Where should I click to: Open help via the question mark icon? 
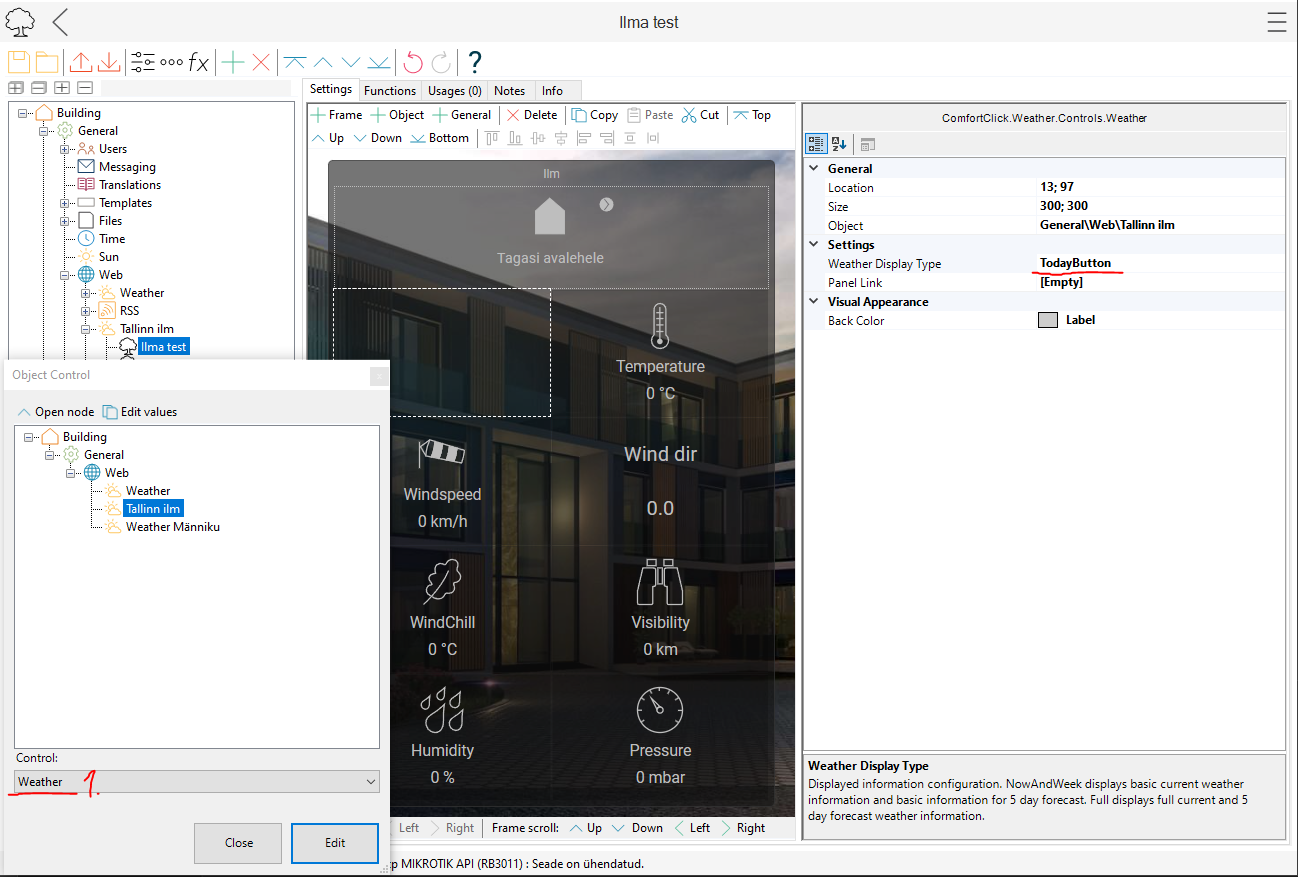[475, 62]
